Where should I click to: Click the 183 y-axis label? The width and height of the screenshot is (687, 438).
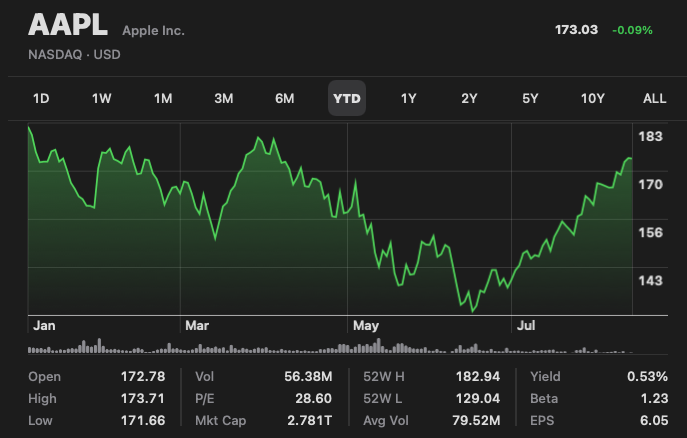pos(651,136)
